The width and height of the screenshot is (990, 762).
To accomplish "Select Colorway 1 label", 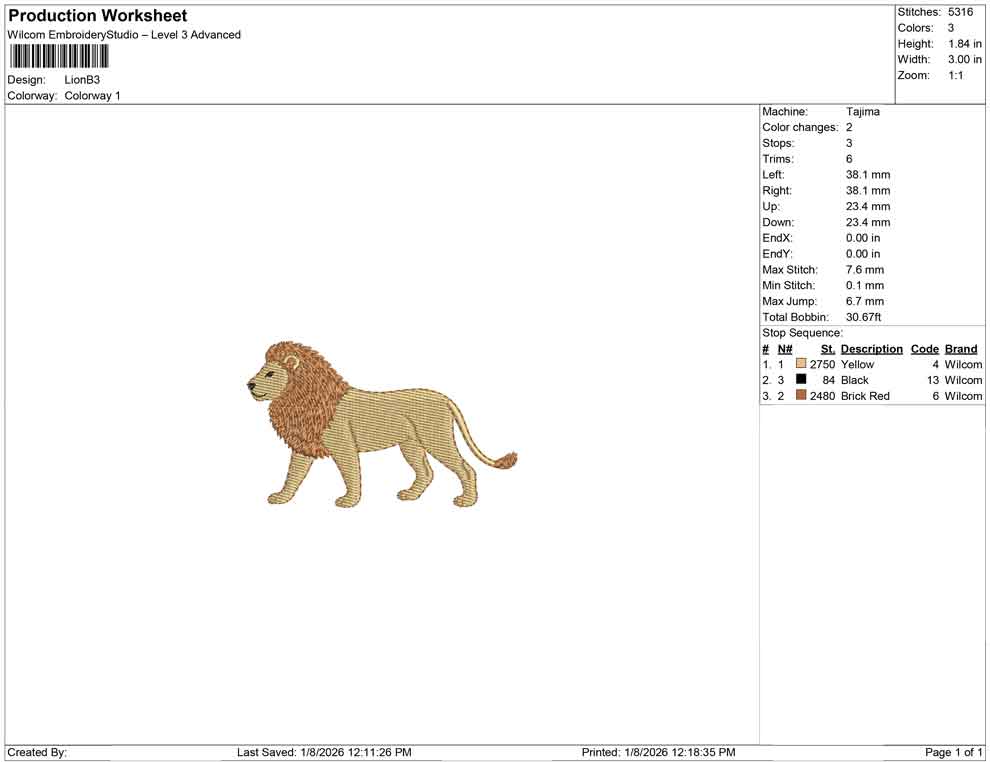I will 92,95.
